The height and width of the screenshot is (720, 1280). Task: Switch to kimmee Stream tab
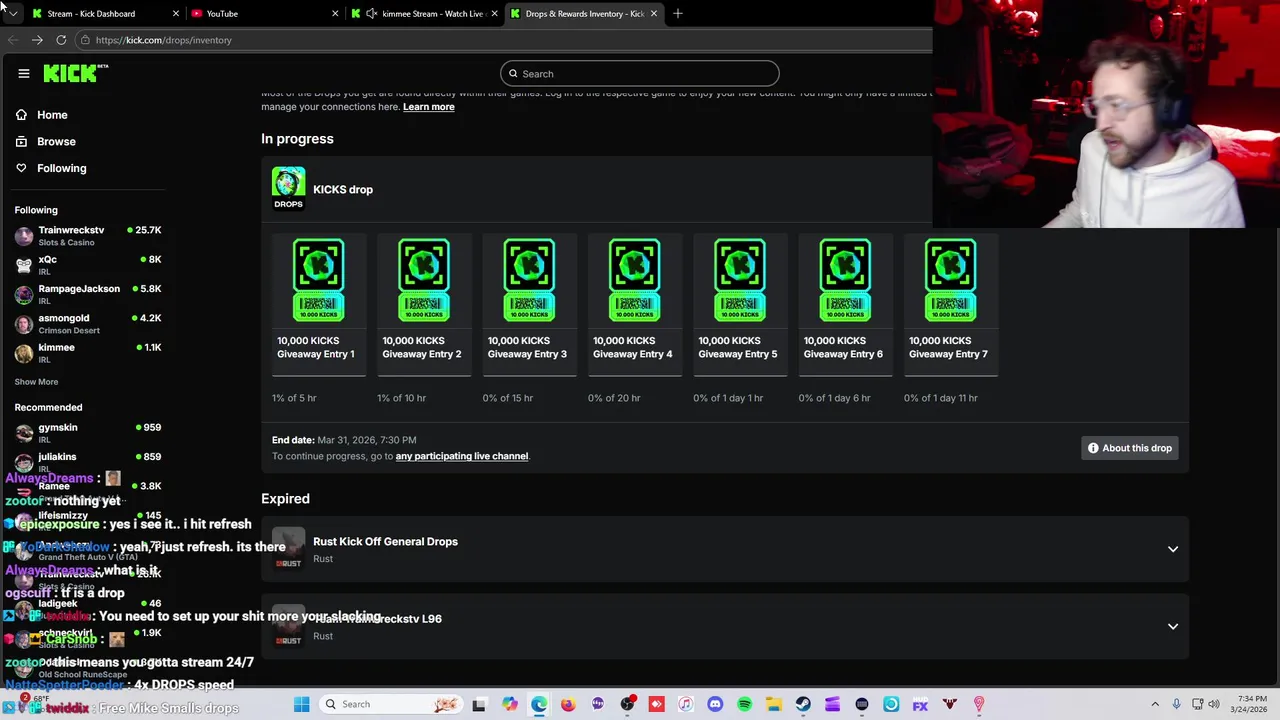coord(424,14)
